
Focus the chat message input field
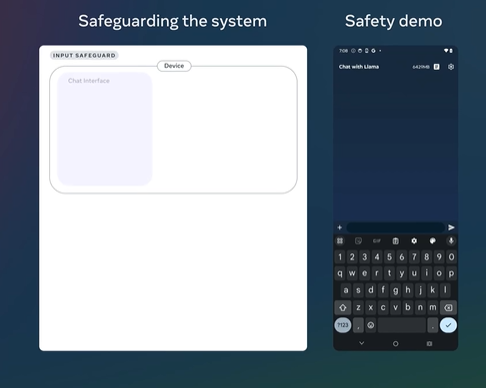click(395, 227)
